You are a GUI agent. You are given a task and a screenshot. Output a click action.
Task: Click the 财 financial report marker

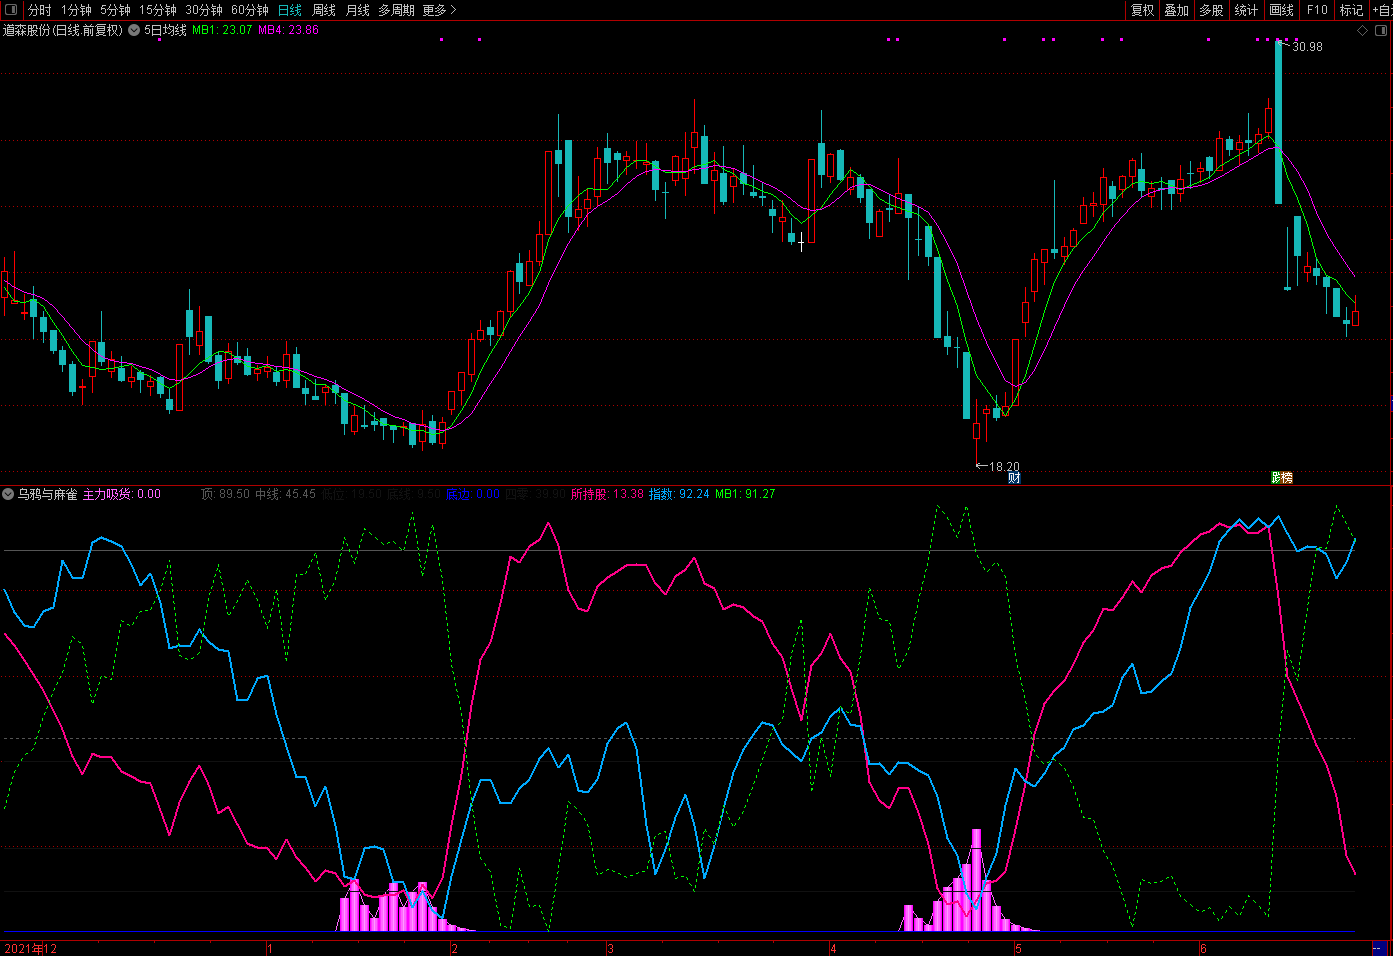coord(1014,478)
